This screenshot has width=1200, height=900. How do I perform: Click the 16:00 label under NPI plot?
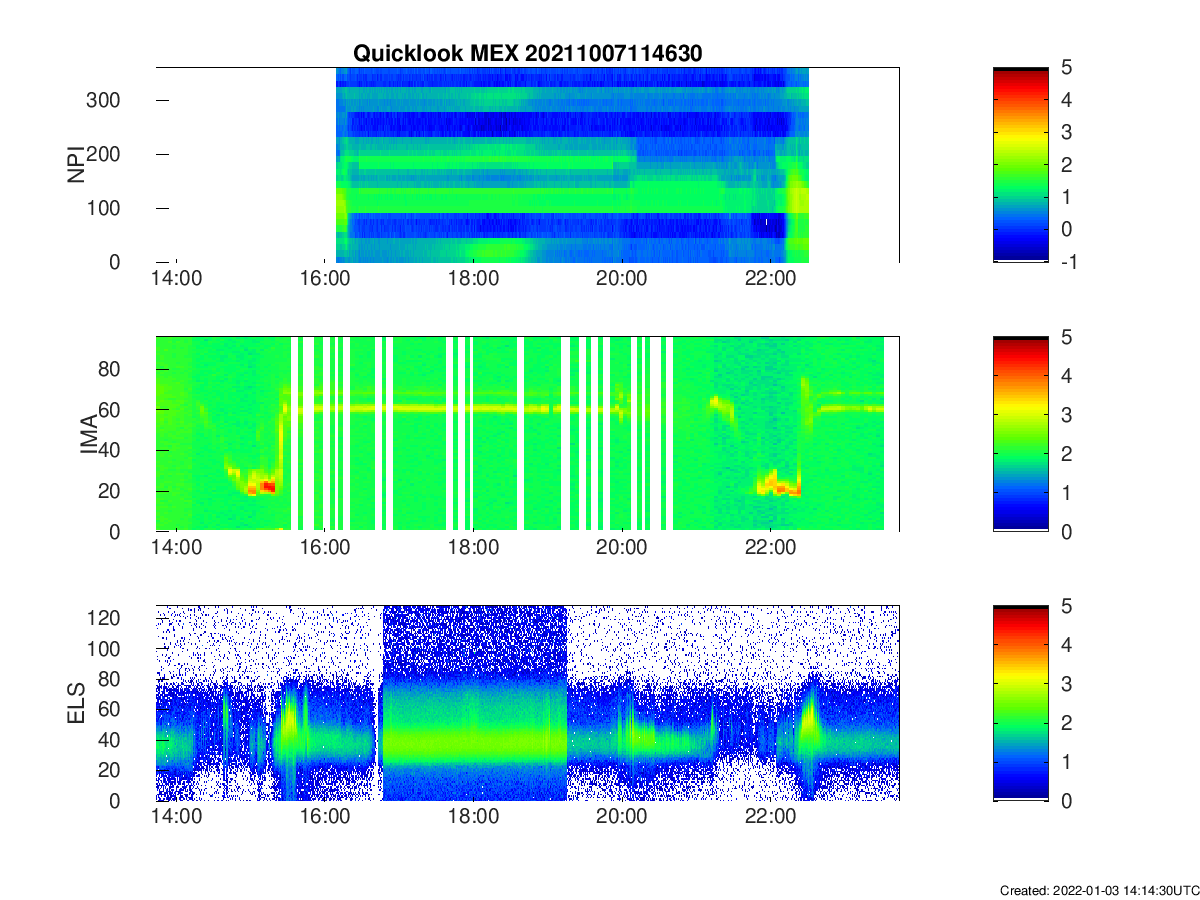point(325,280)
